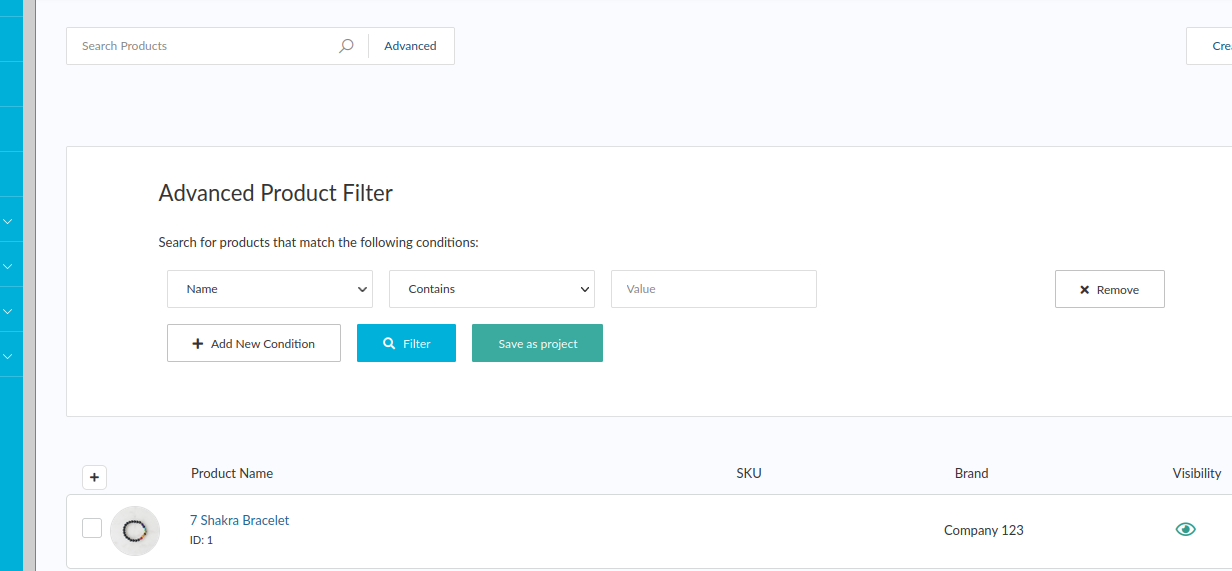The width and height of the screenshot is (1232, 571).
Task: Remove the current filter condition
Action: click(x=1109, y=290)
